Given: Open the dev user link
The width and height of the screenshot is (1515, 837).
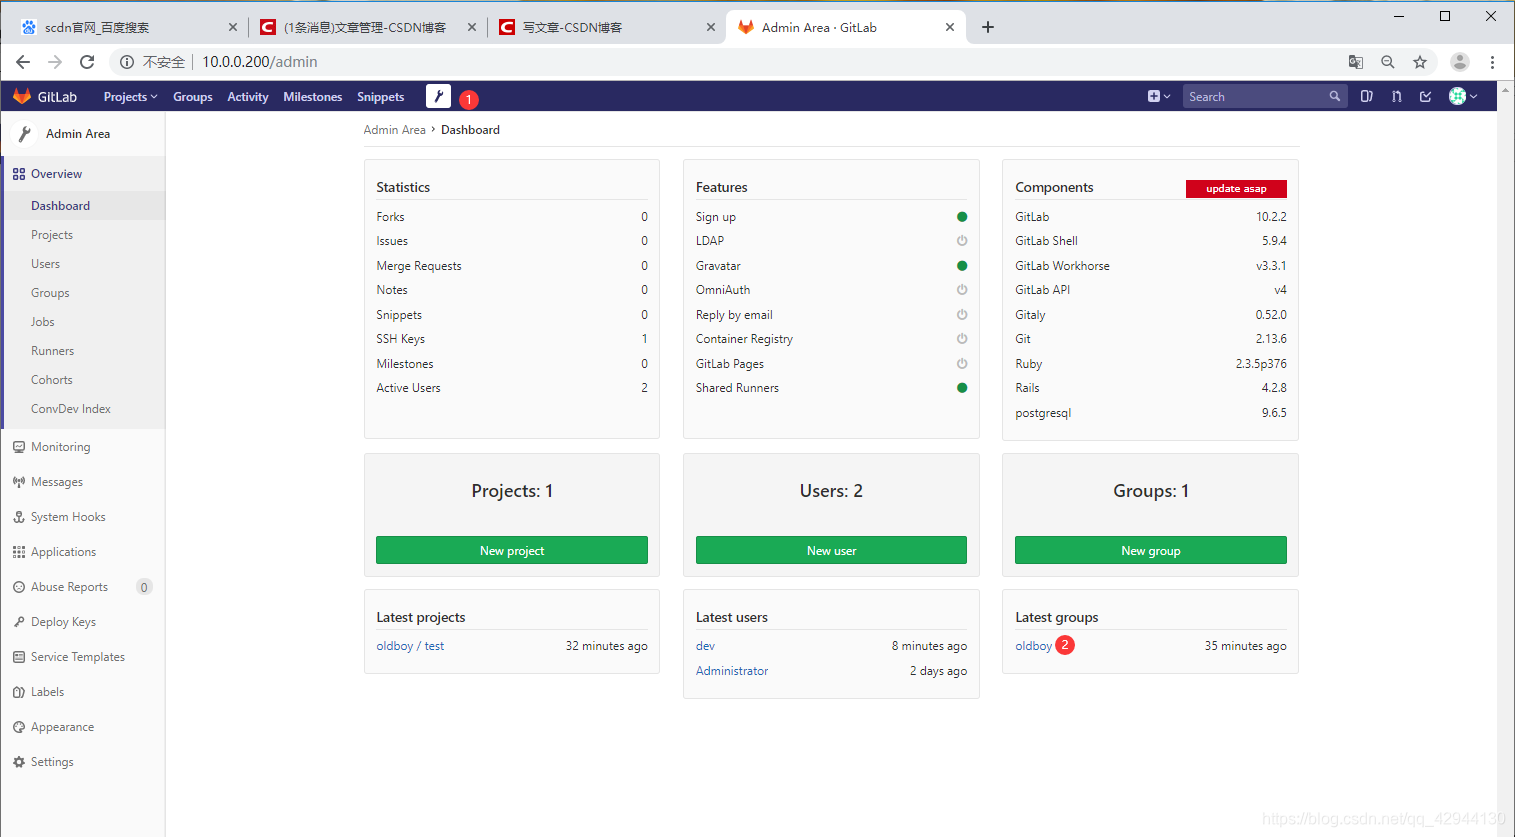Looking at the screenshot, I should point(705,646).
